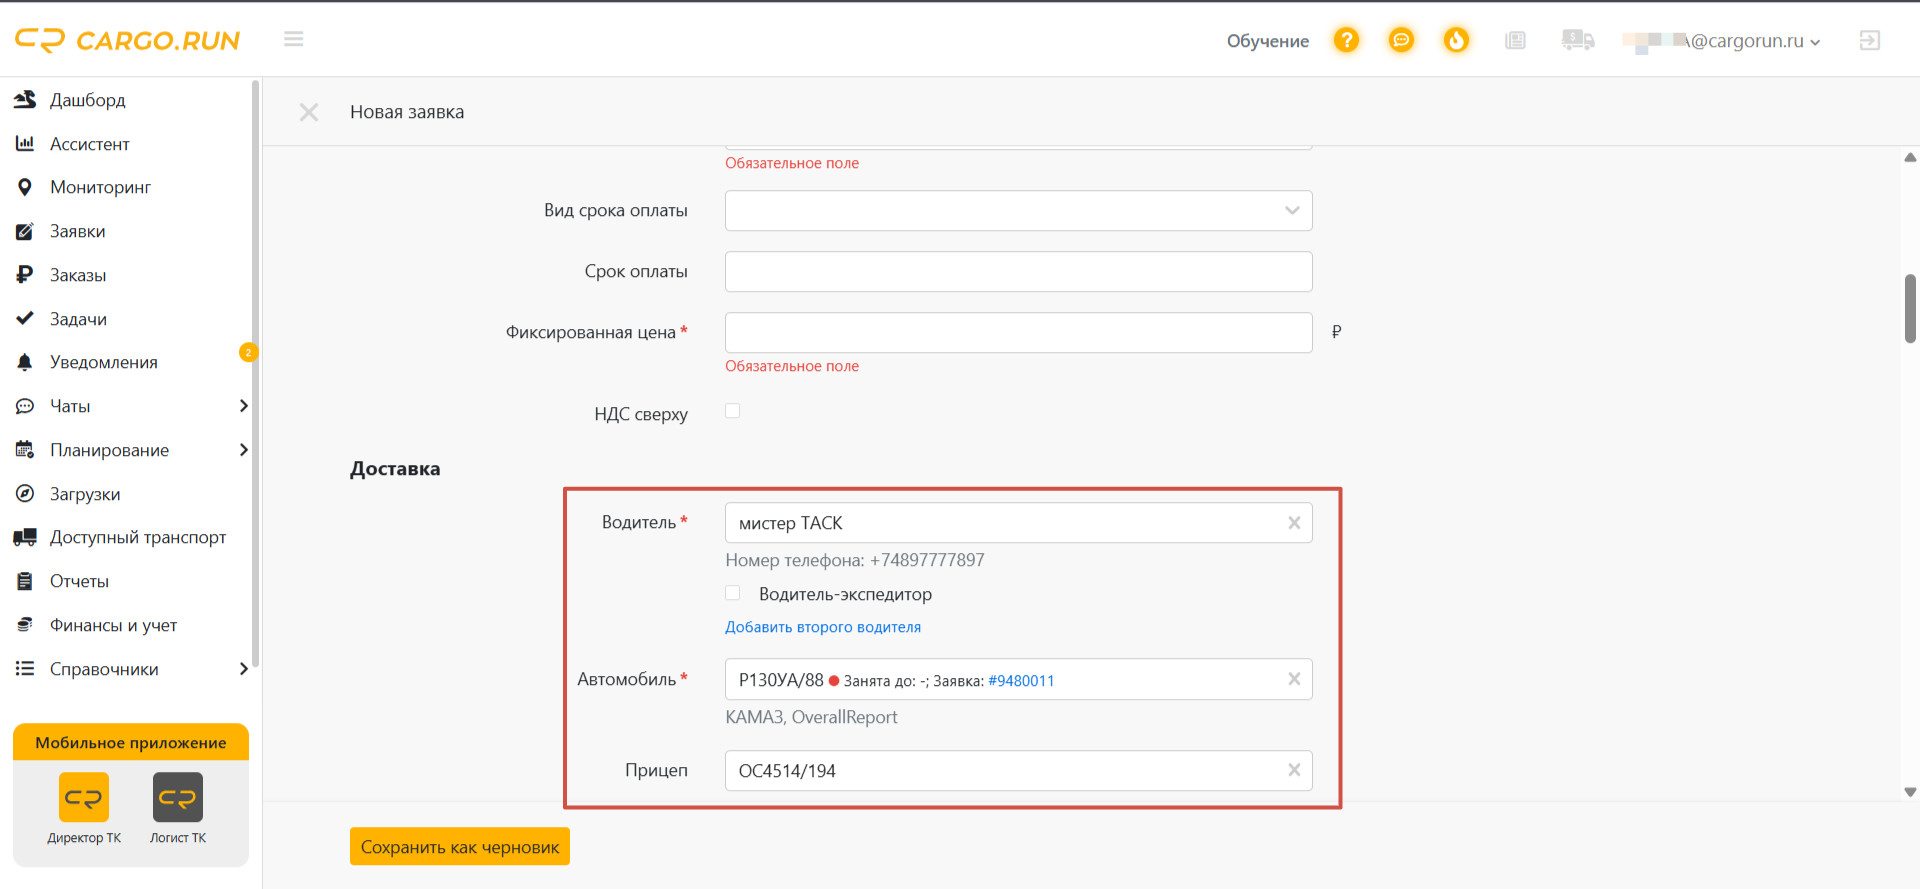Open Мониторинг in sidebar

(100, 187)
